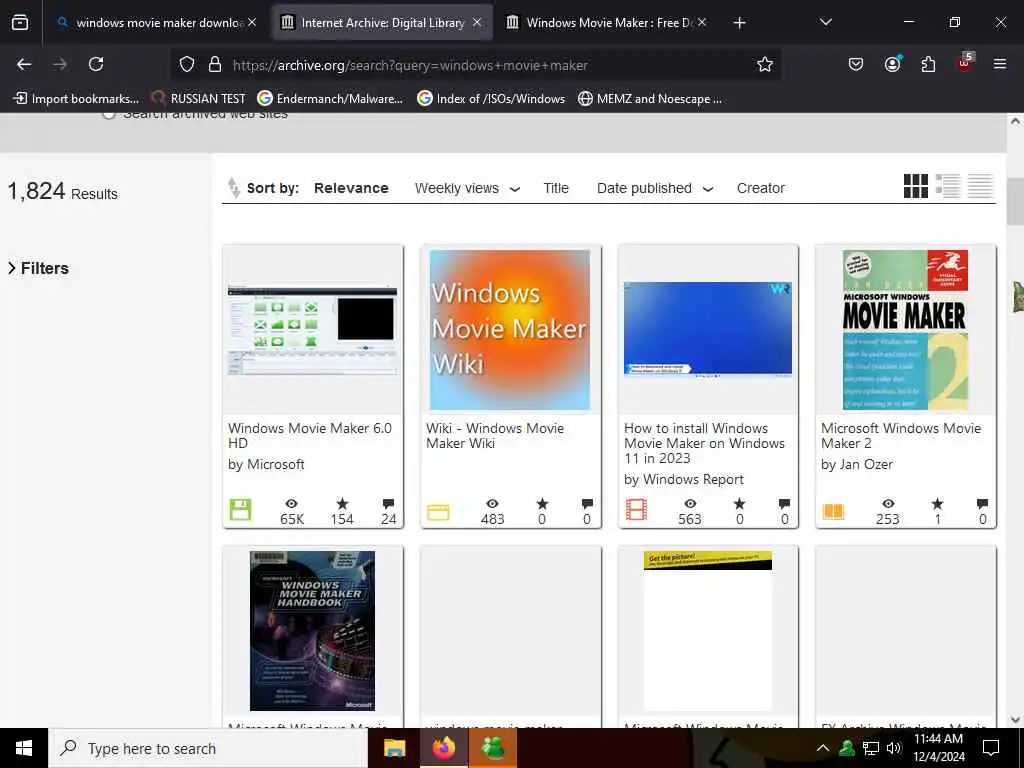Switch to compact list view
This screenshot has height=768, width=1024.
[x=980, y=186]
